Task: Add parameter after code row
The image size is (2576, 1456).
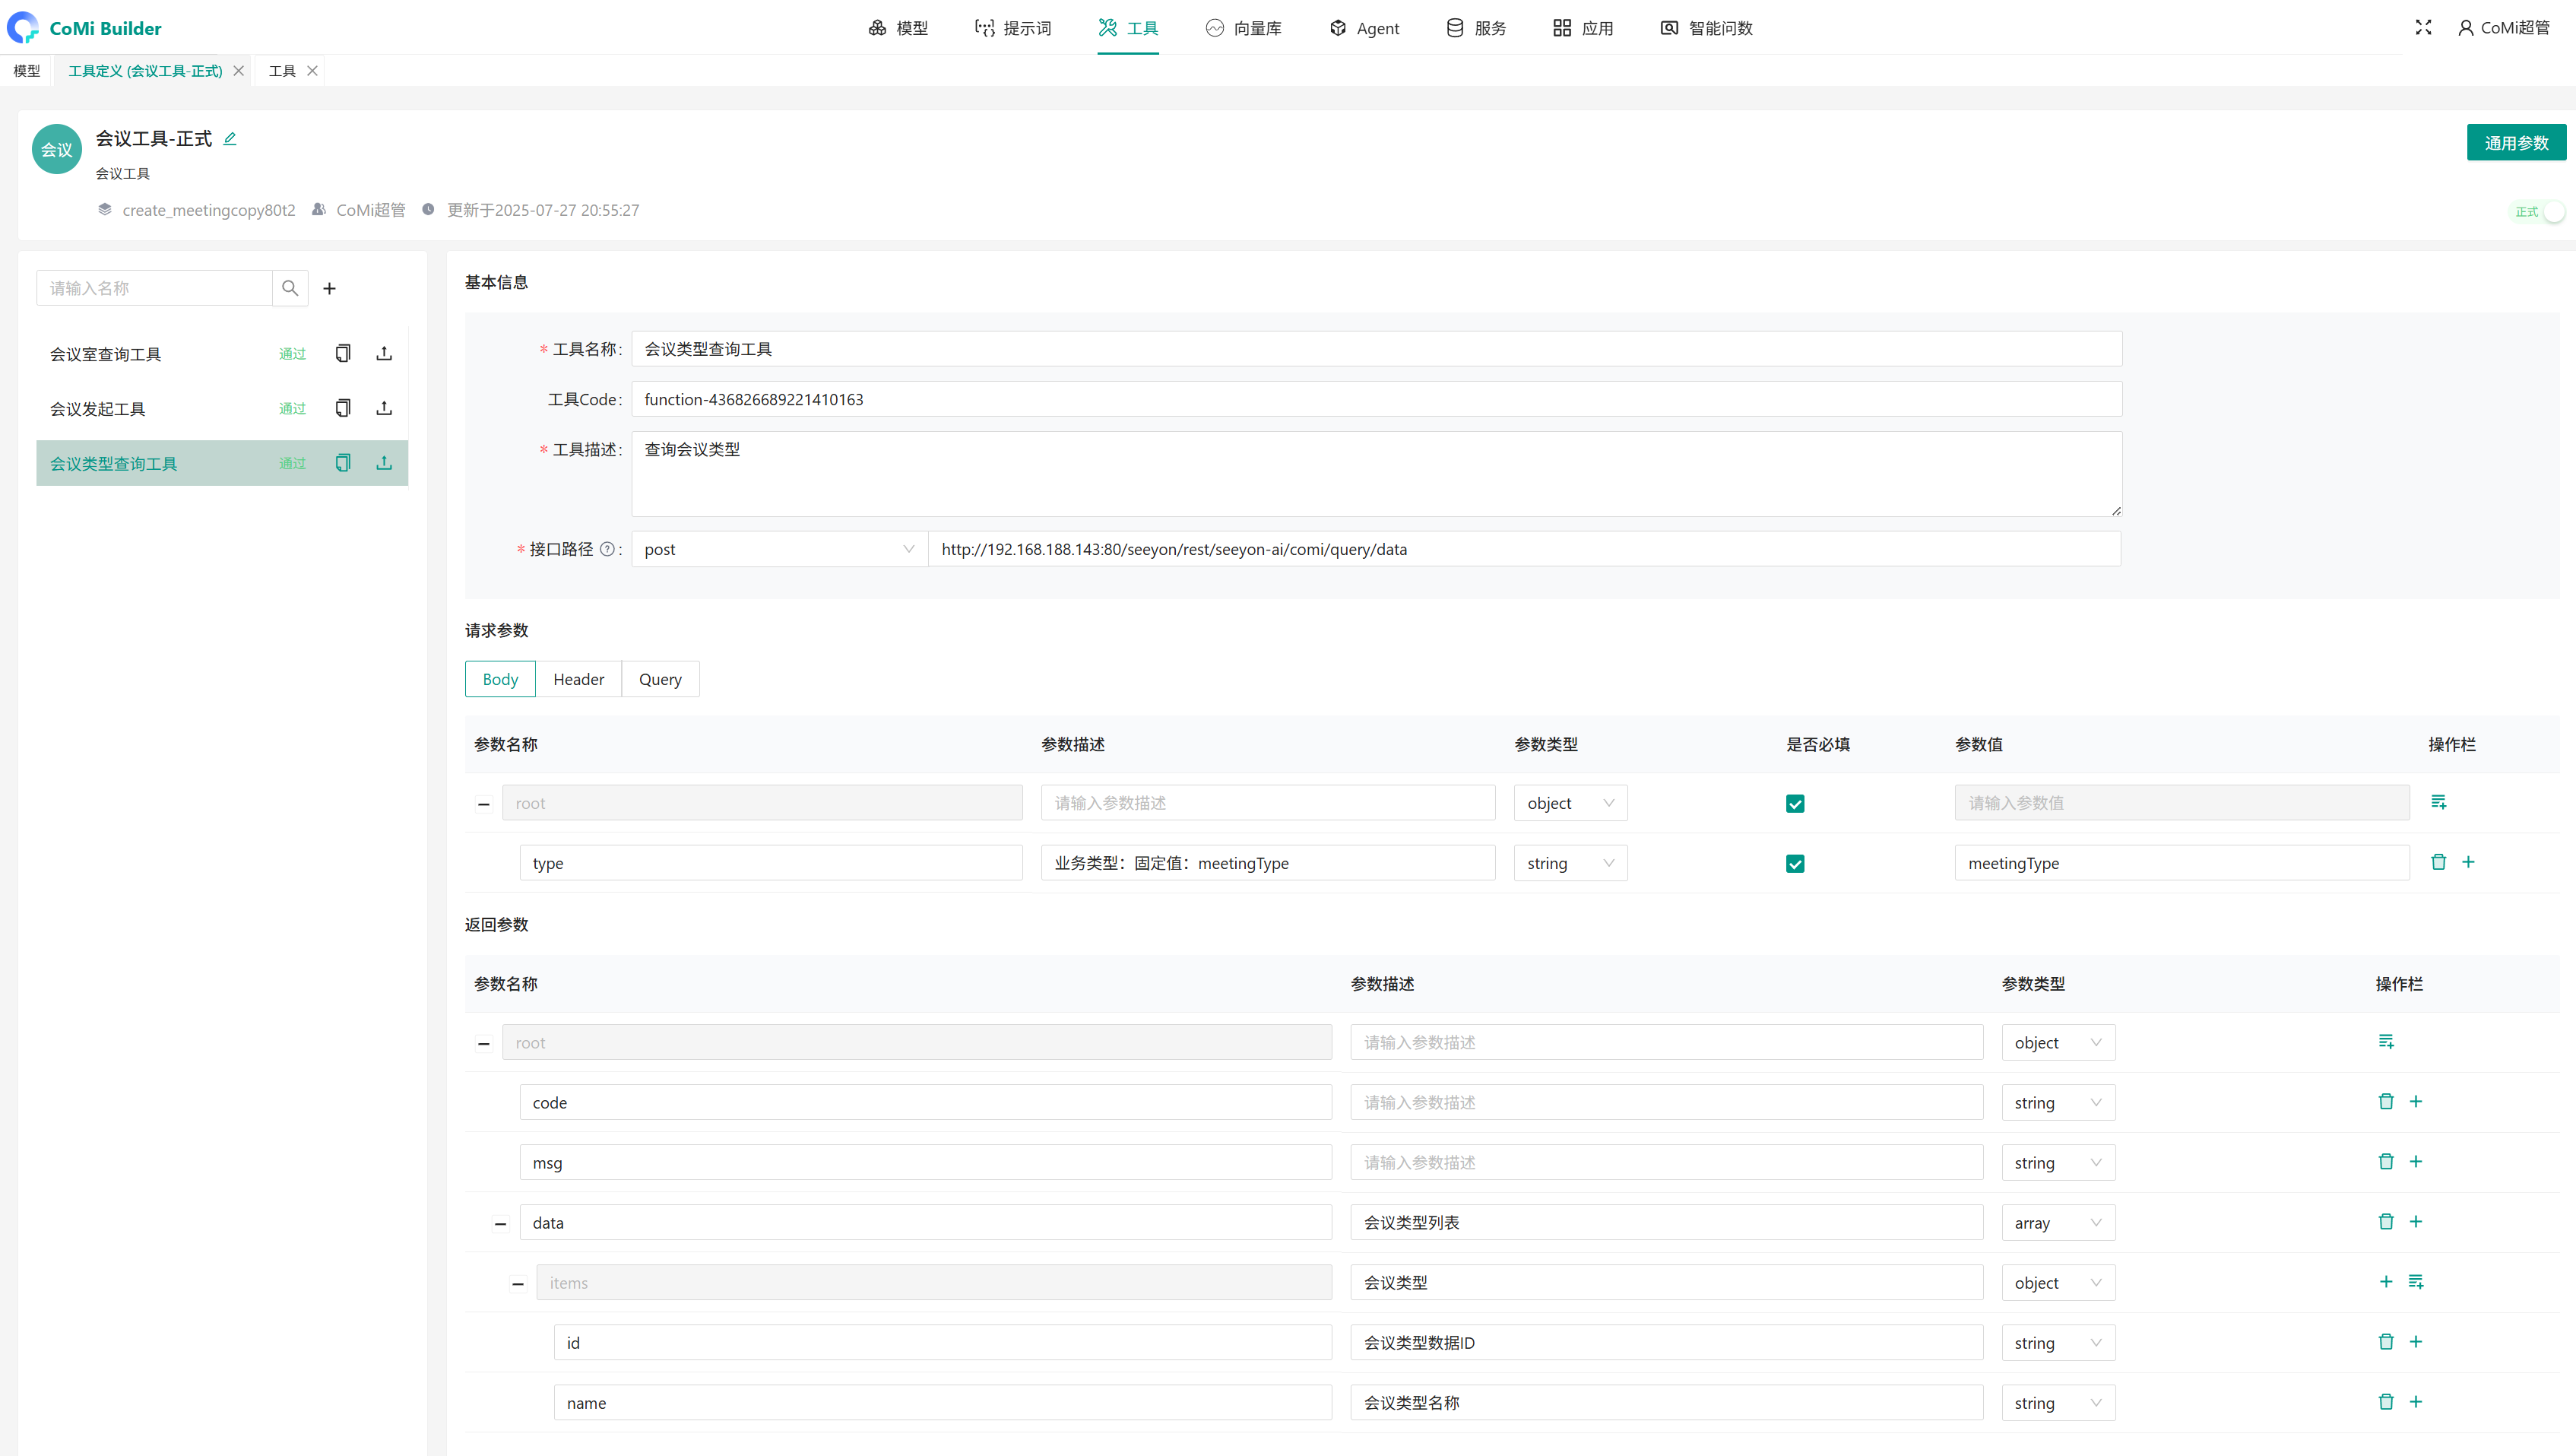Action: tap(2416, 1102)
